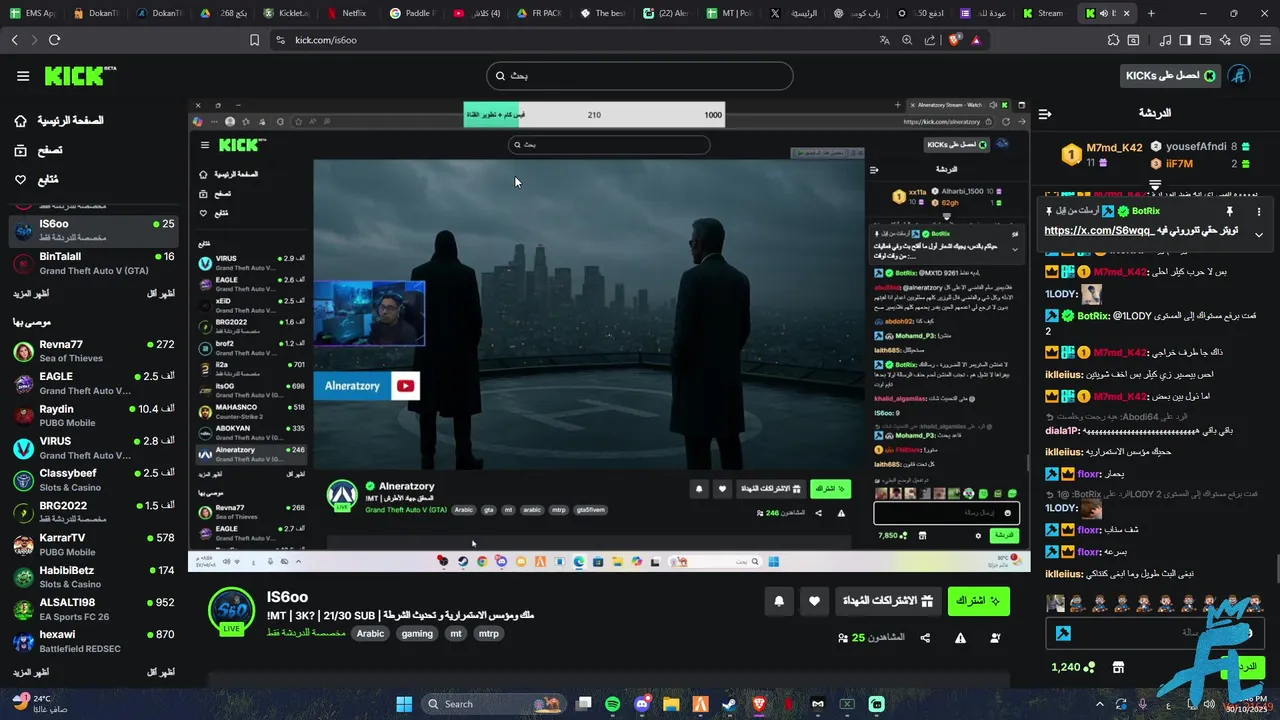Open the x.com/S6wqq link

click(x=1099, y=231)
